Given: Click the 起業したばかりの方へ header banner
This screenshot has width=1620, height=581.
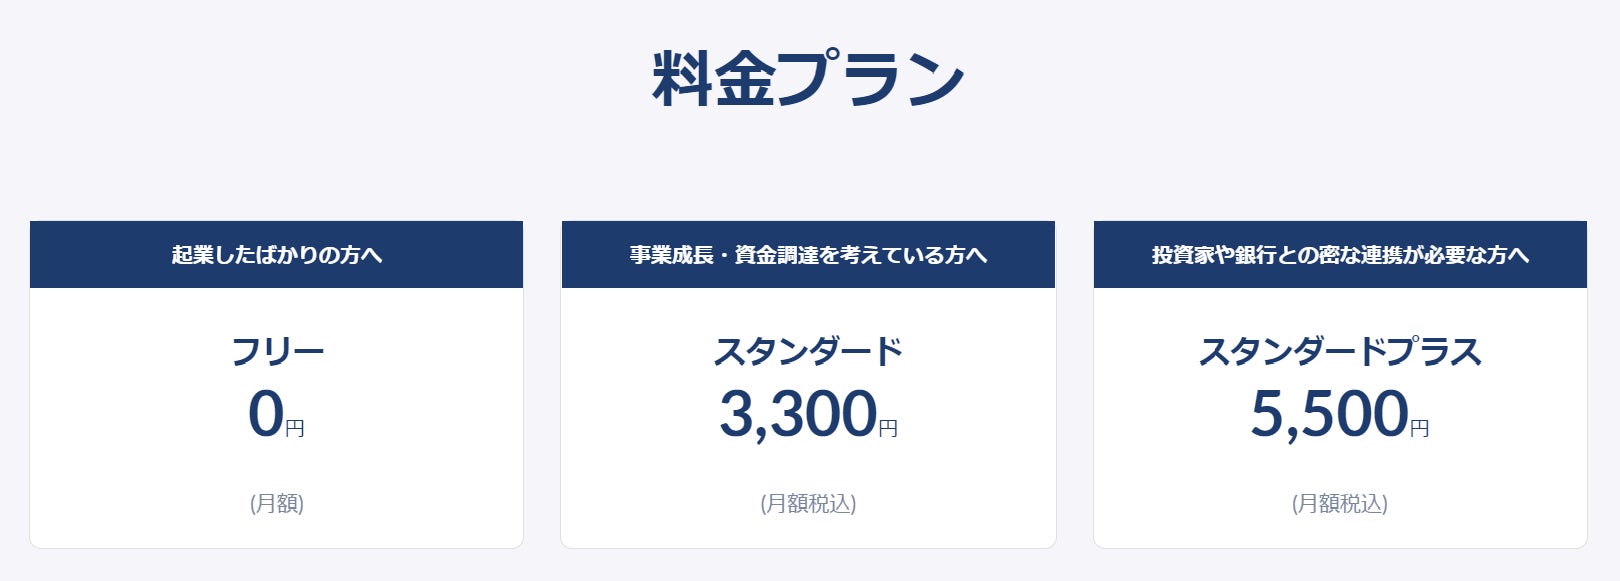Looking at the screenshot, I should tap(276, 255).
